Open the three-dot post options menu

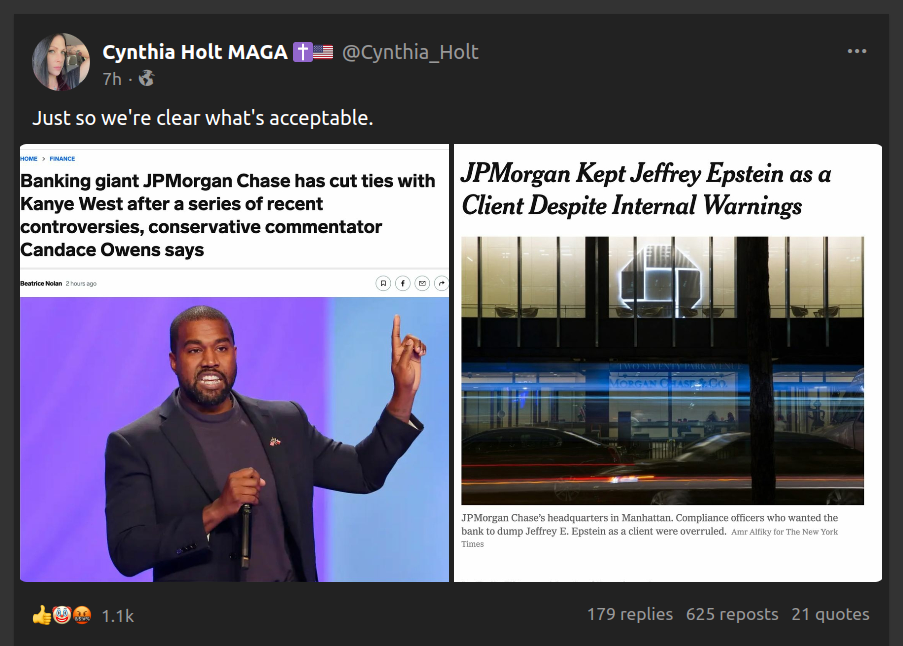point(856,51)
